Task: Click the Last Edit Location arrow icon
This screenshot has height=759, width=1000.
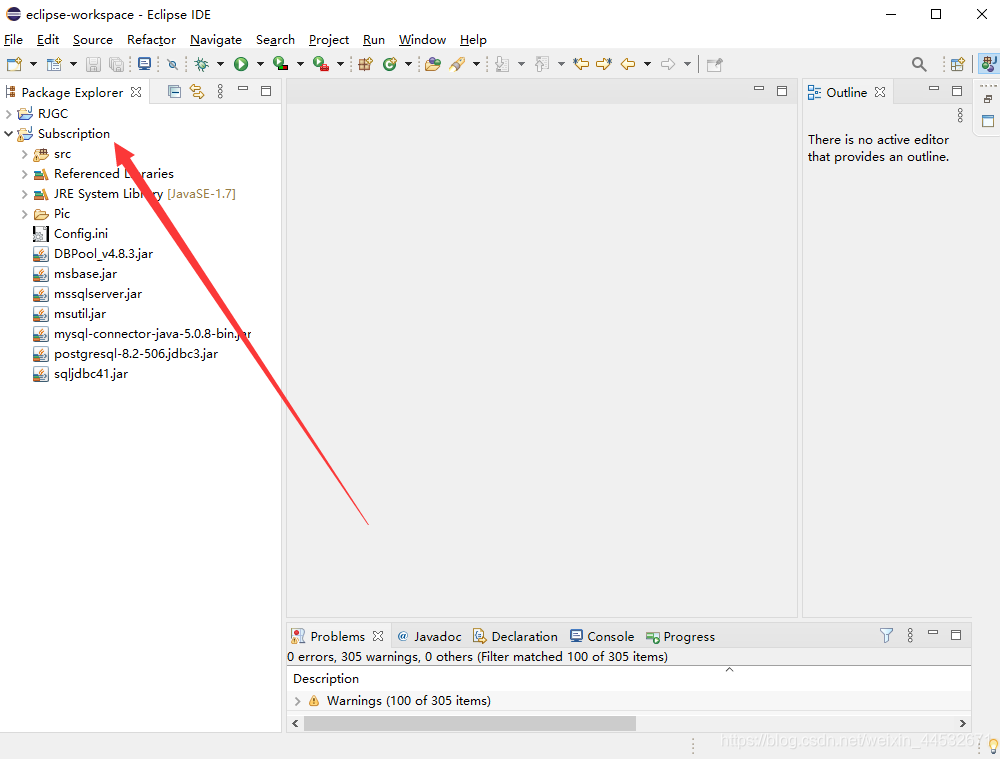Action: click(580, 64)
